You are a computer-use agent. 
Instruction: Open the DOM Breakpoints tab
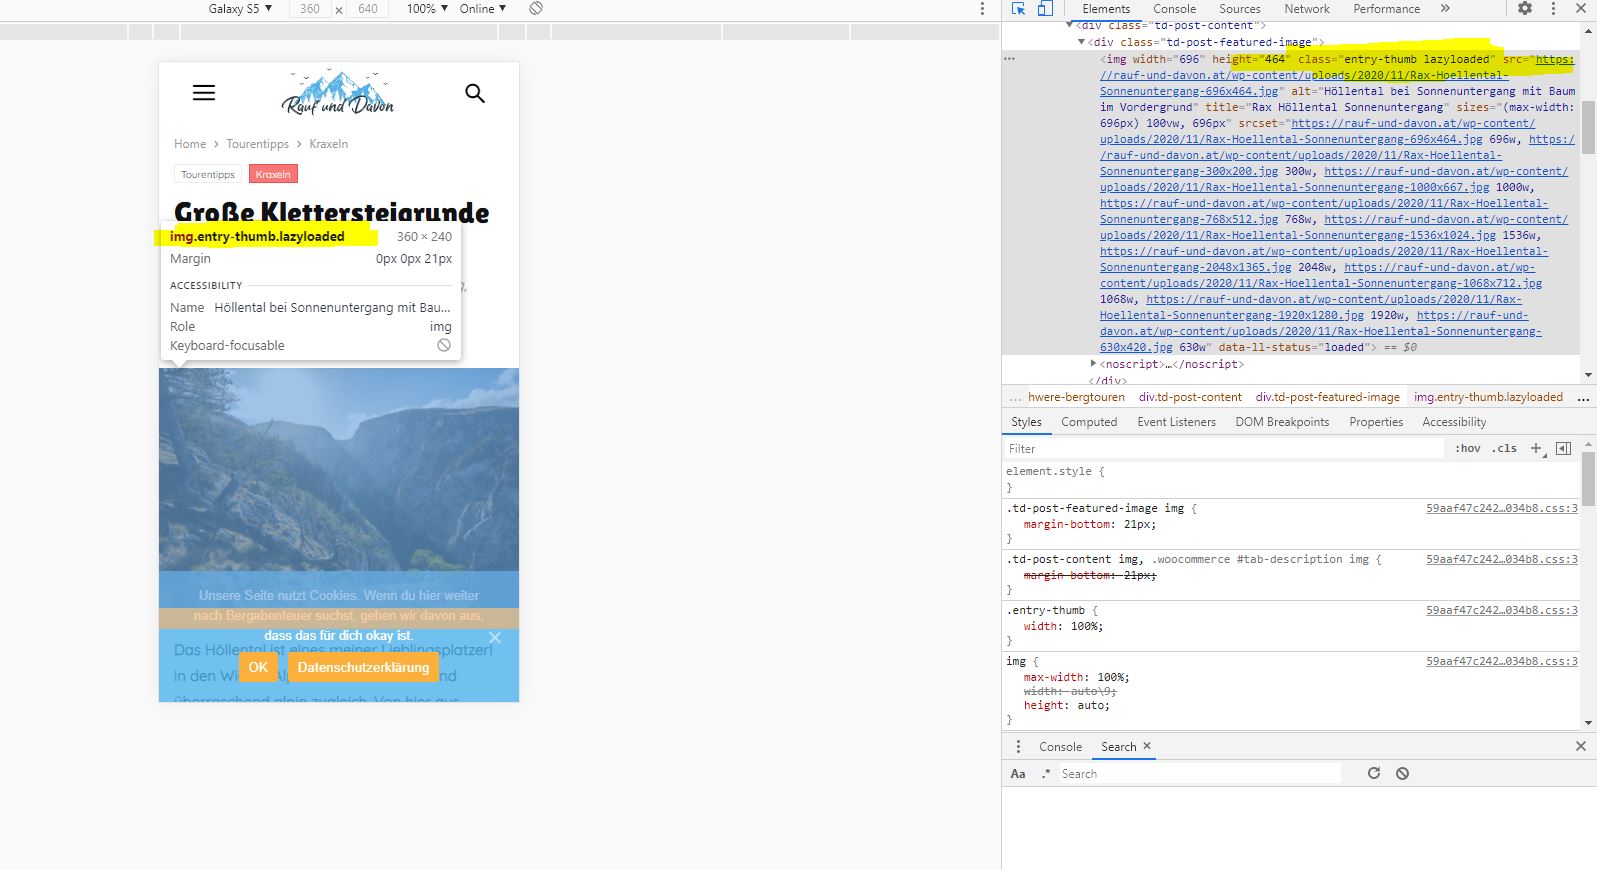point(1282,422)
